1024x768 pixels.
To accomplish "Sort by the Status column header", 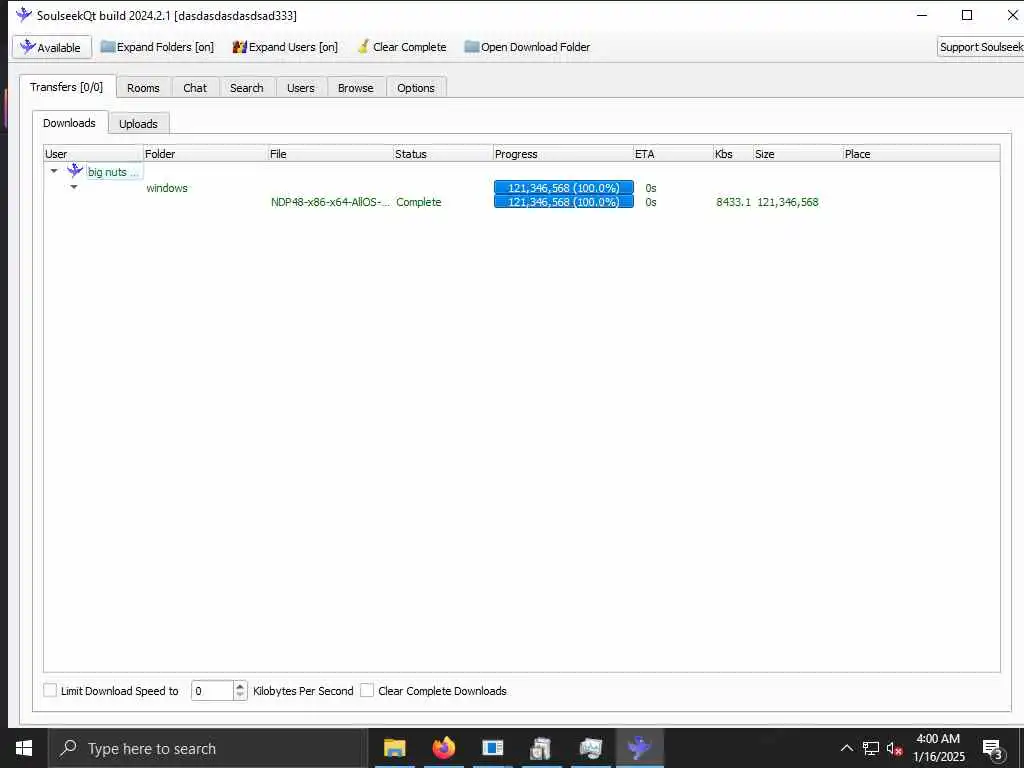I will tap(443, 154).
